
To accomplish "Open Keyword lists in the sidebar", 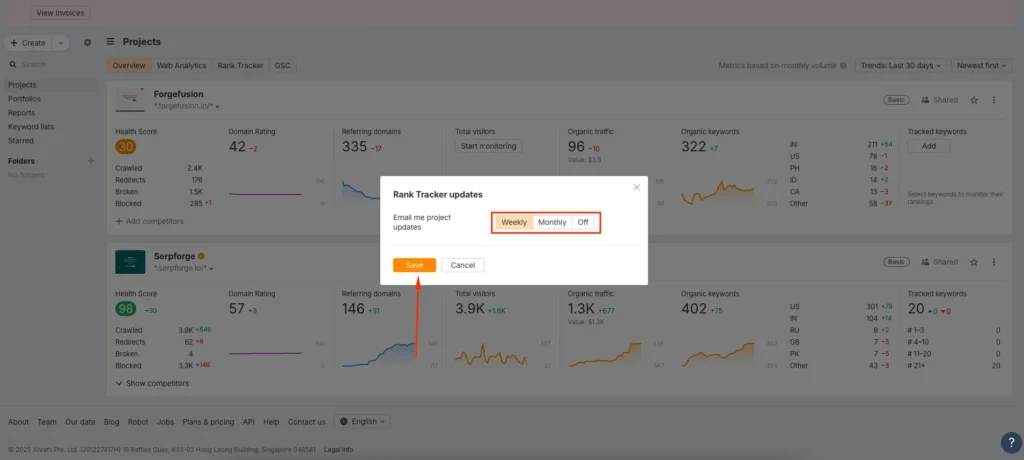I will click(x=31, y=127).
